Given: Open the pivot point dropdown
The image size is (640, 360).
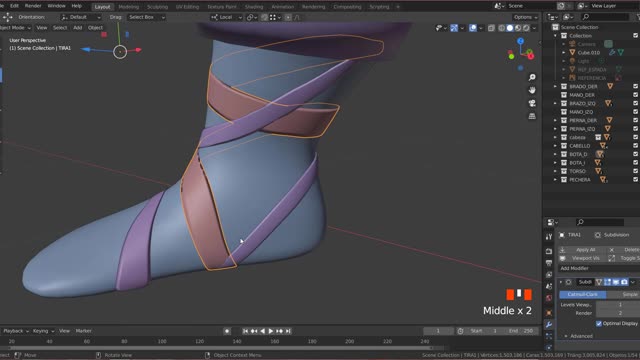Looking at the screenshot, I should click(252, 17).
